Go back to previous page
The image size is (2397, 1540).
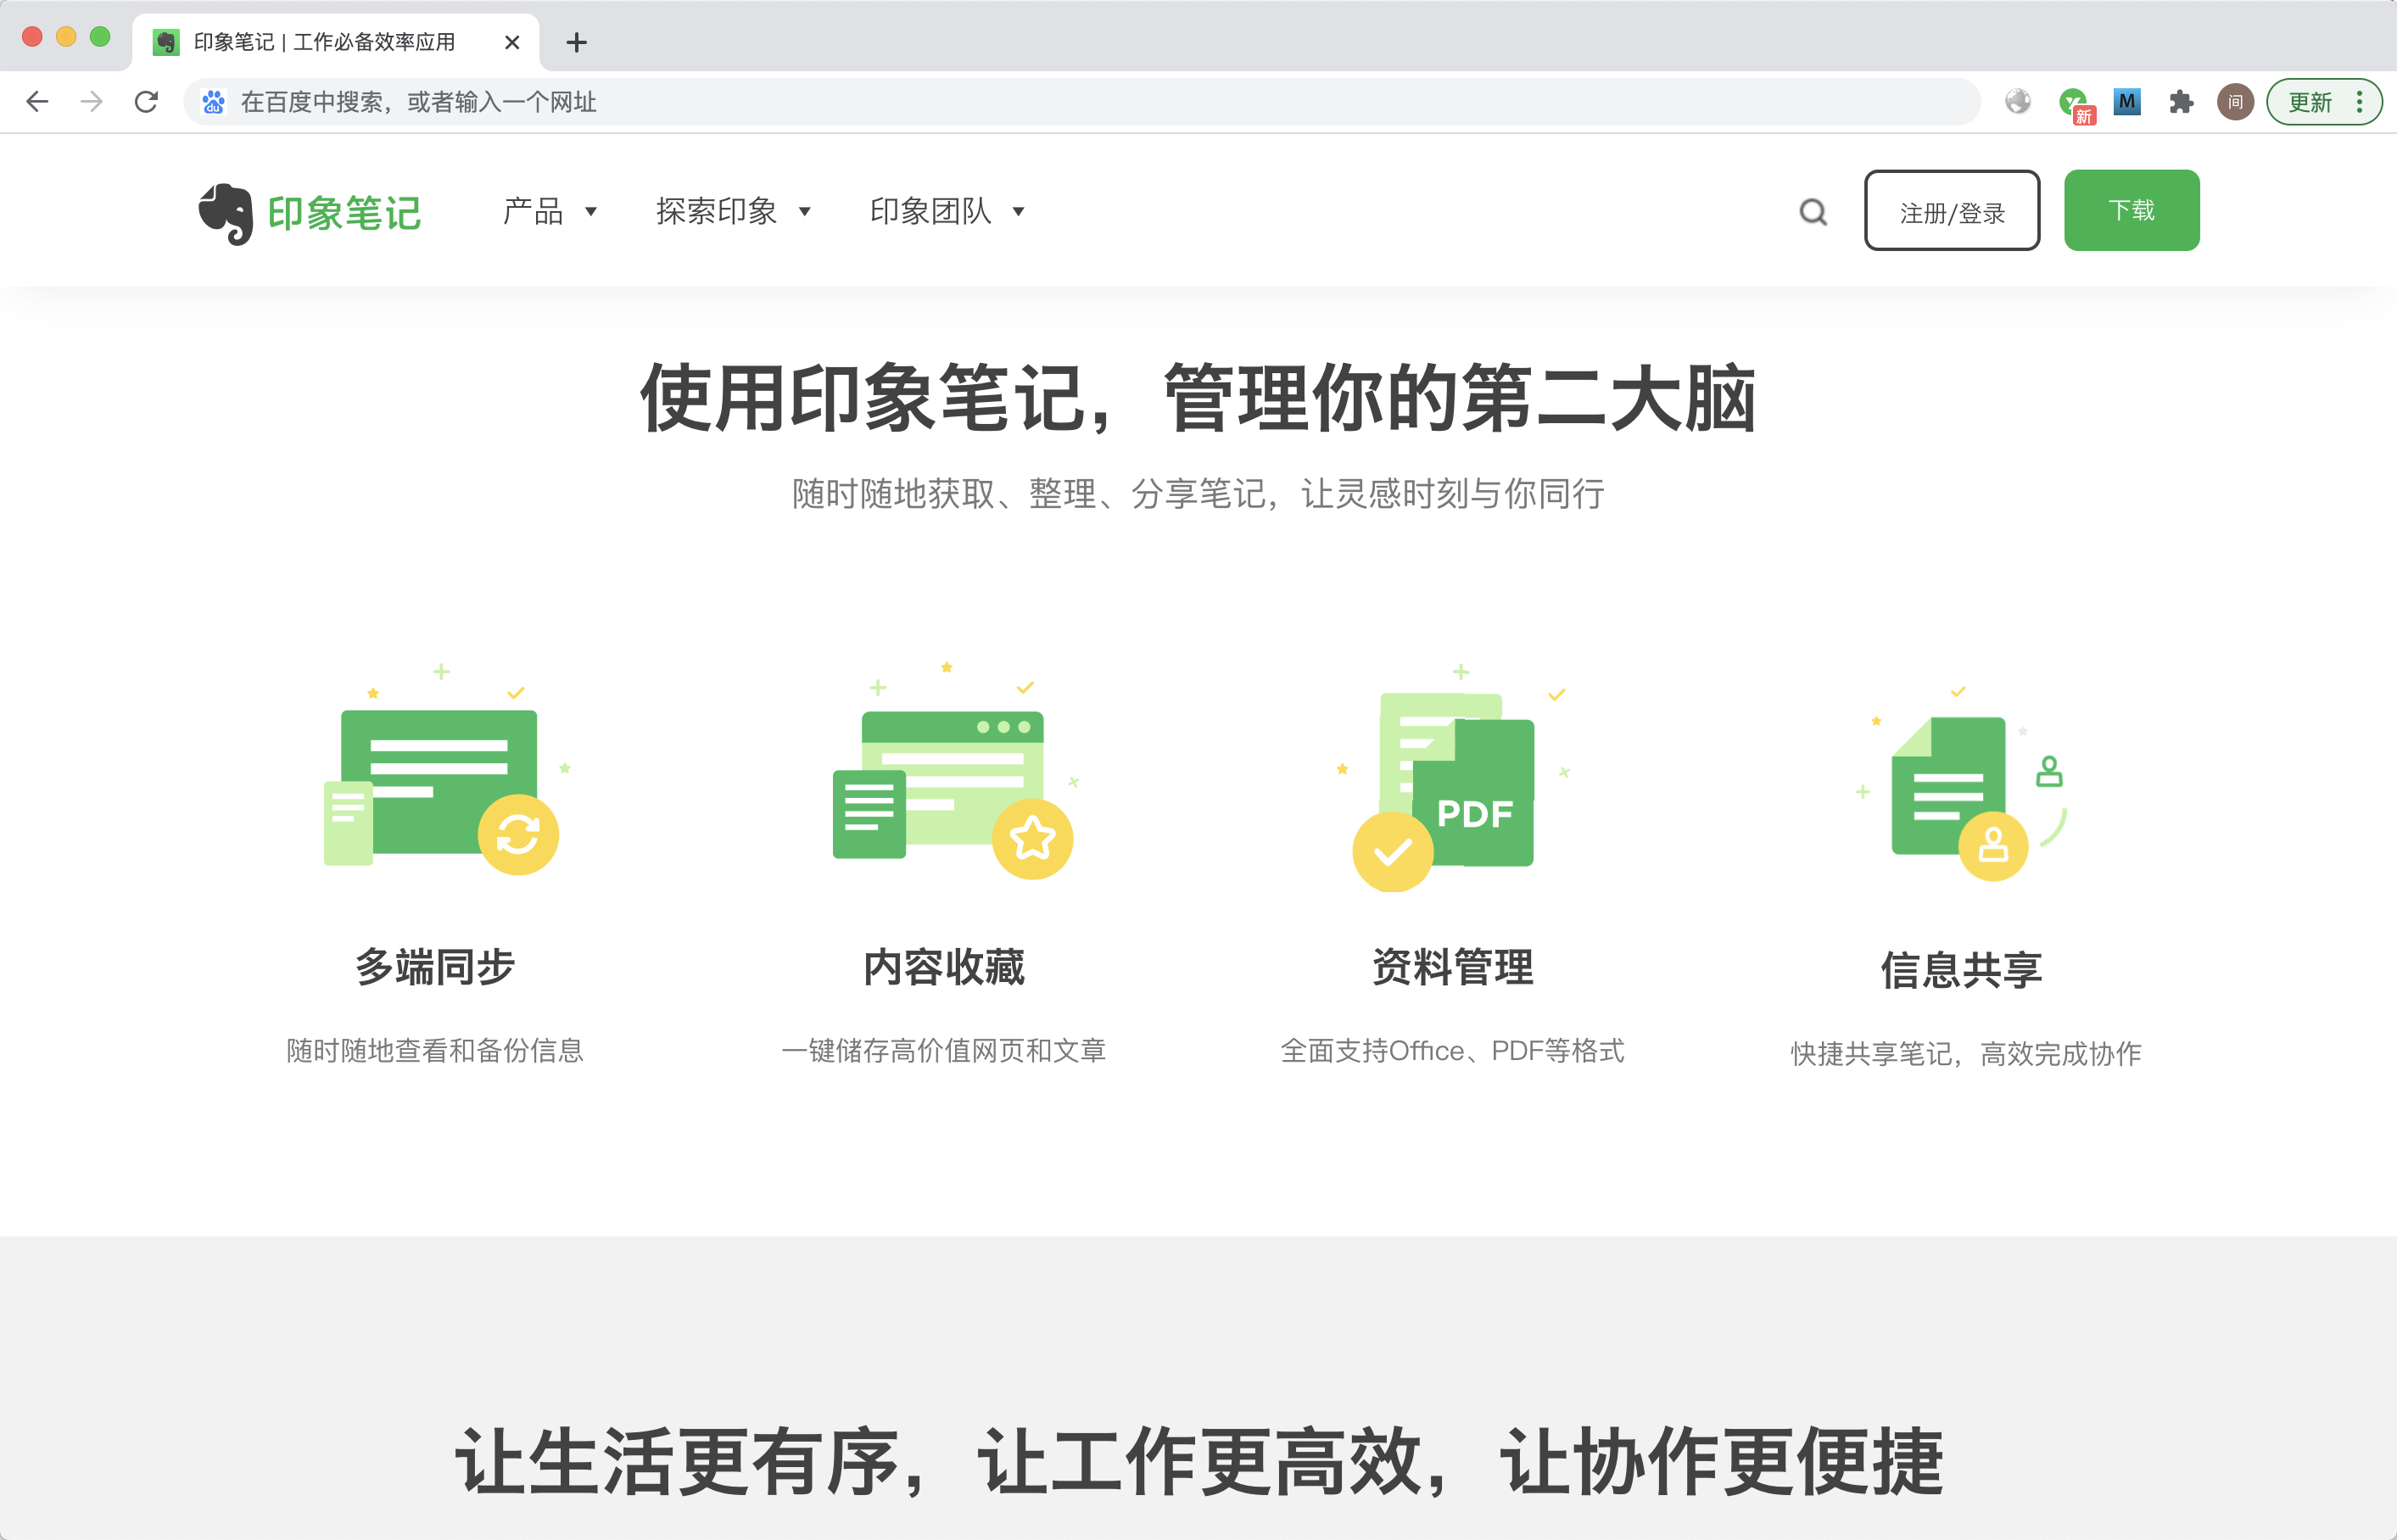point(38,102)
